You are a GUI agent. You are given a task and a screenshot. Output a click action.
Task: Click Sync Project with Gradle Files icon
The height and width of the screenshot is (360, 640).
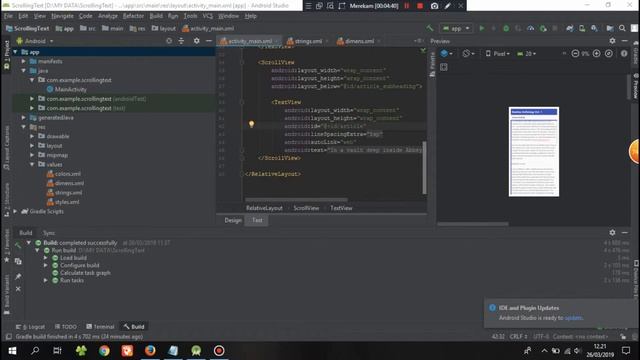[x=569, y=28]
